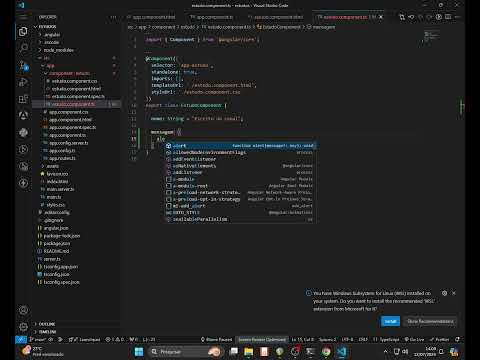Click UTF-8 encoding in the status bar
The height and width of the screenshot is (360, 480).
(x=347, y=339)
